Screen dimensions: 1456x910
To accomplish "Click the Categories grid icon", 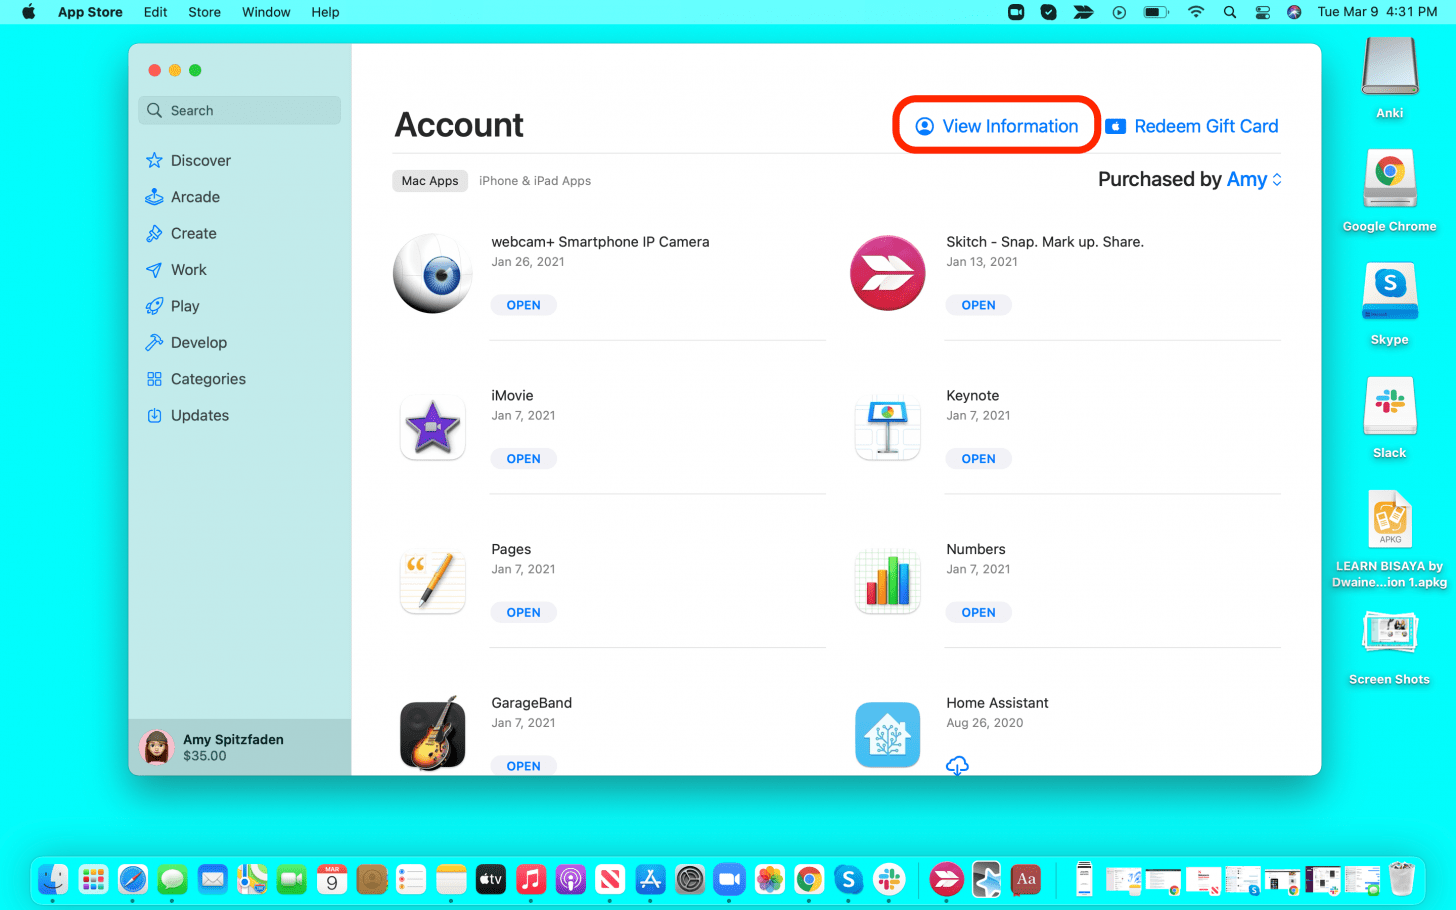I will point(154,379).
